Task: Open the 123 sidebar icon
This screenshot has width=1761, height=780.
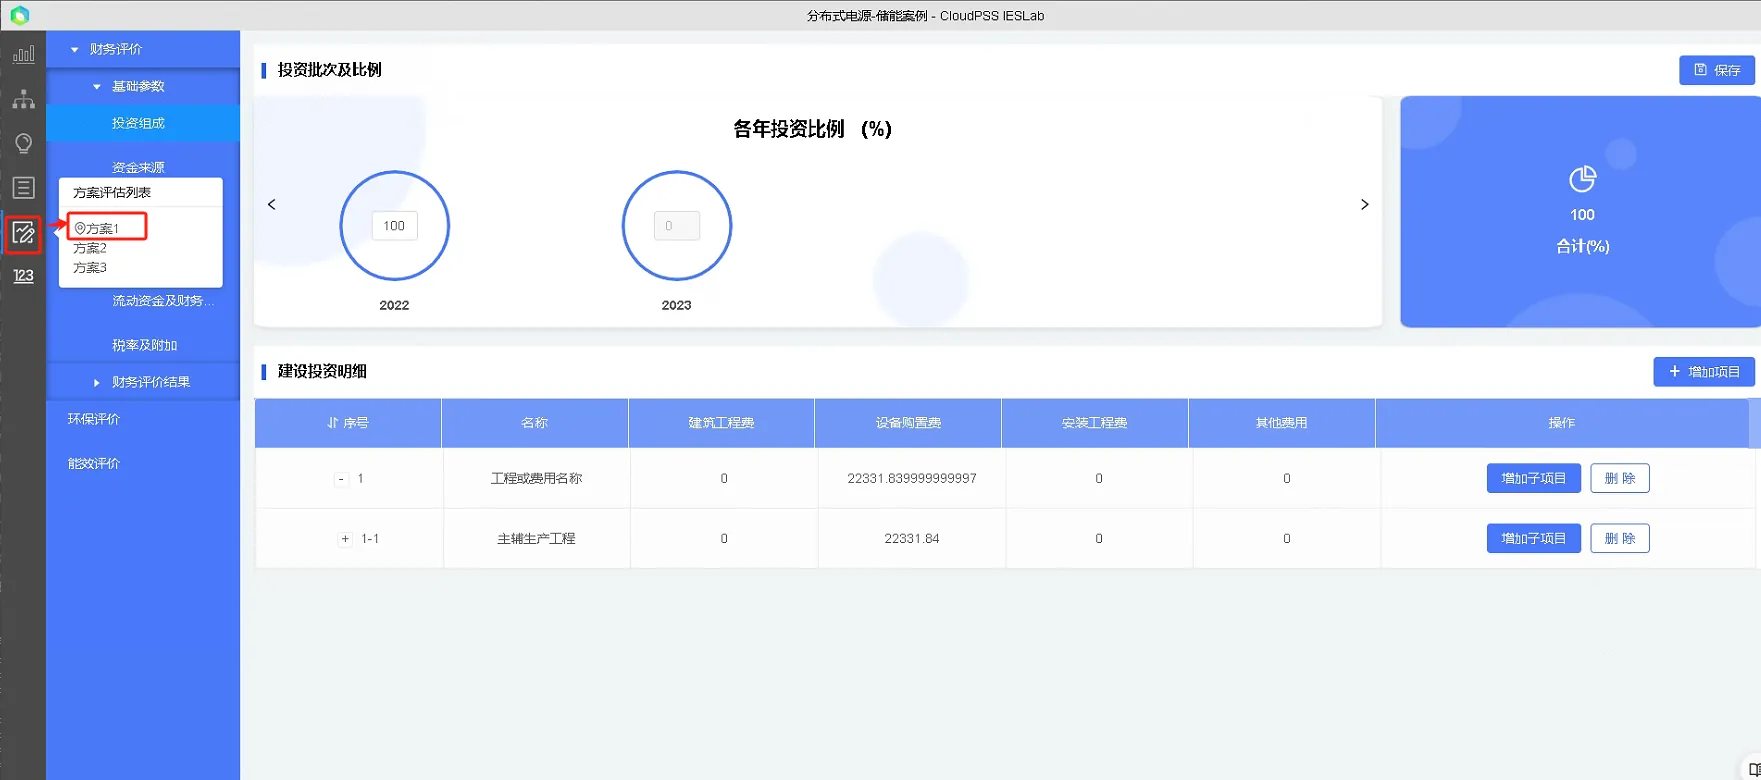Action: tap(23, 276)
